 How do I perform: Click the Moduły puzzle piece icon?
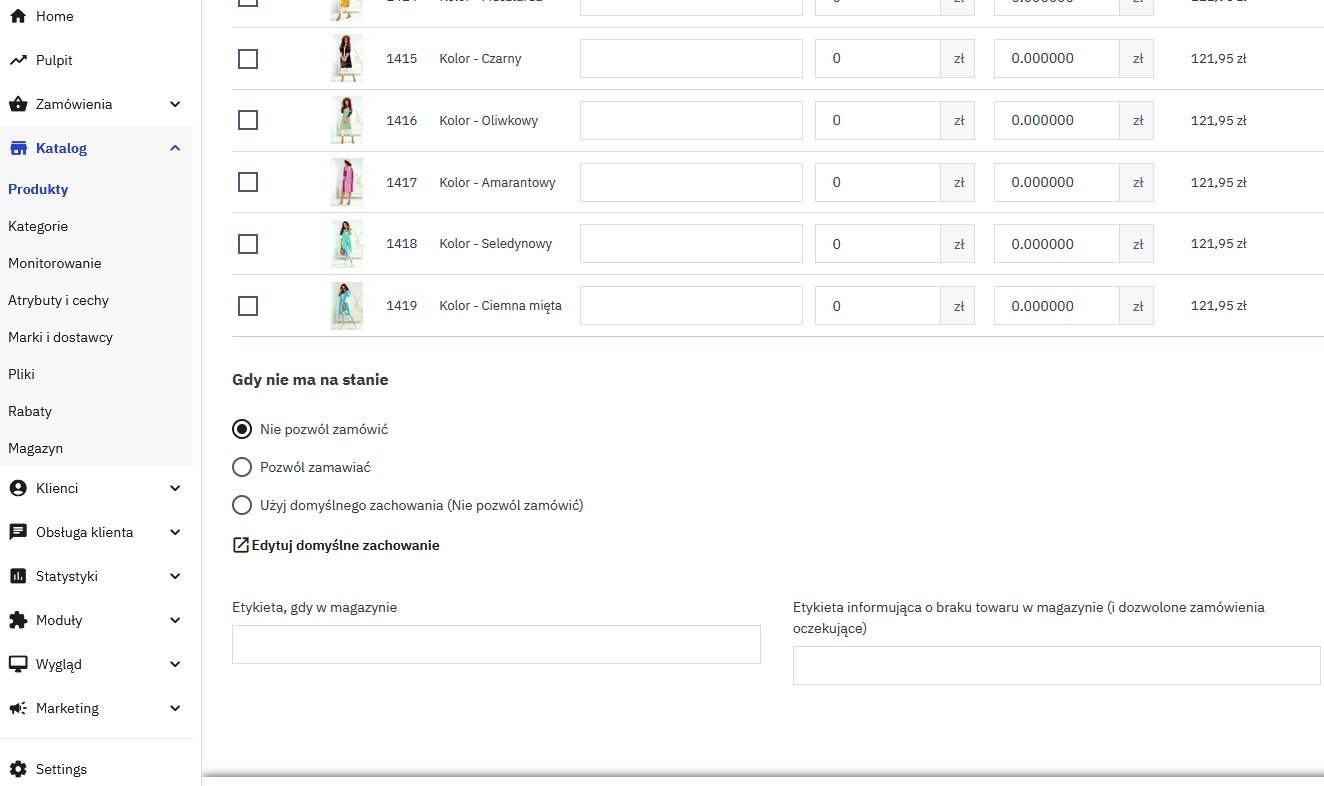(x=17, y=620)
